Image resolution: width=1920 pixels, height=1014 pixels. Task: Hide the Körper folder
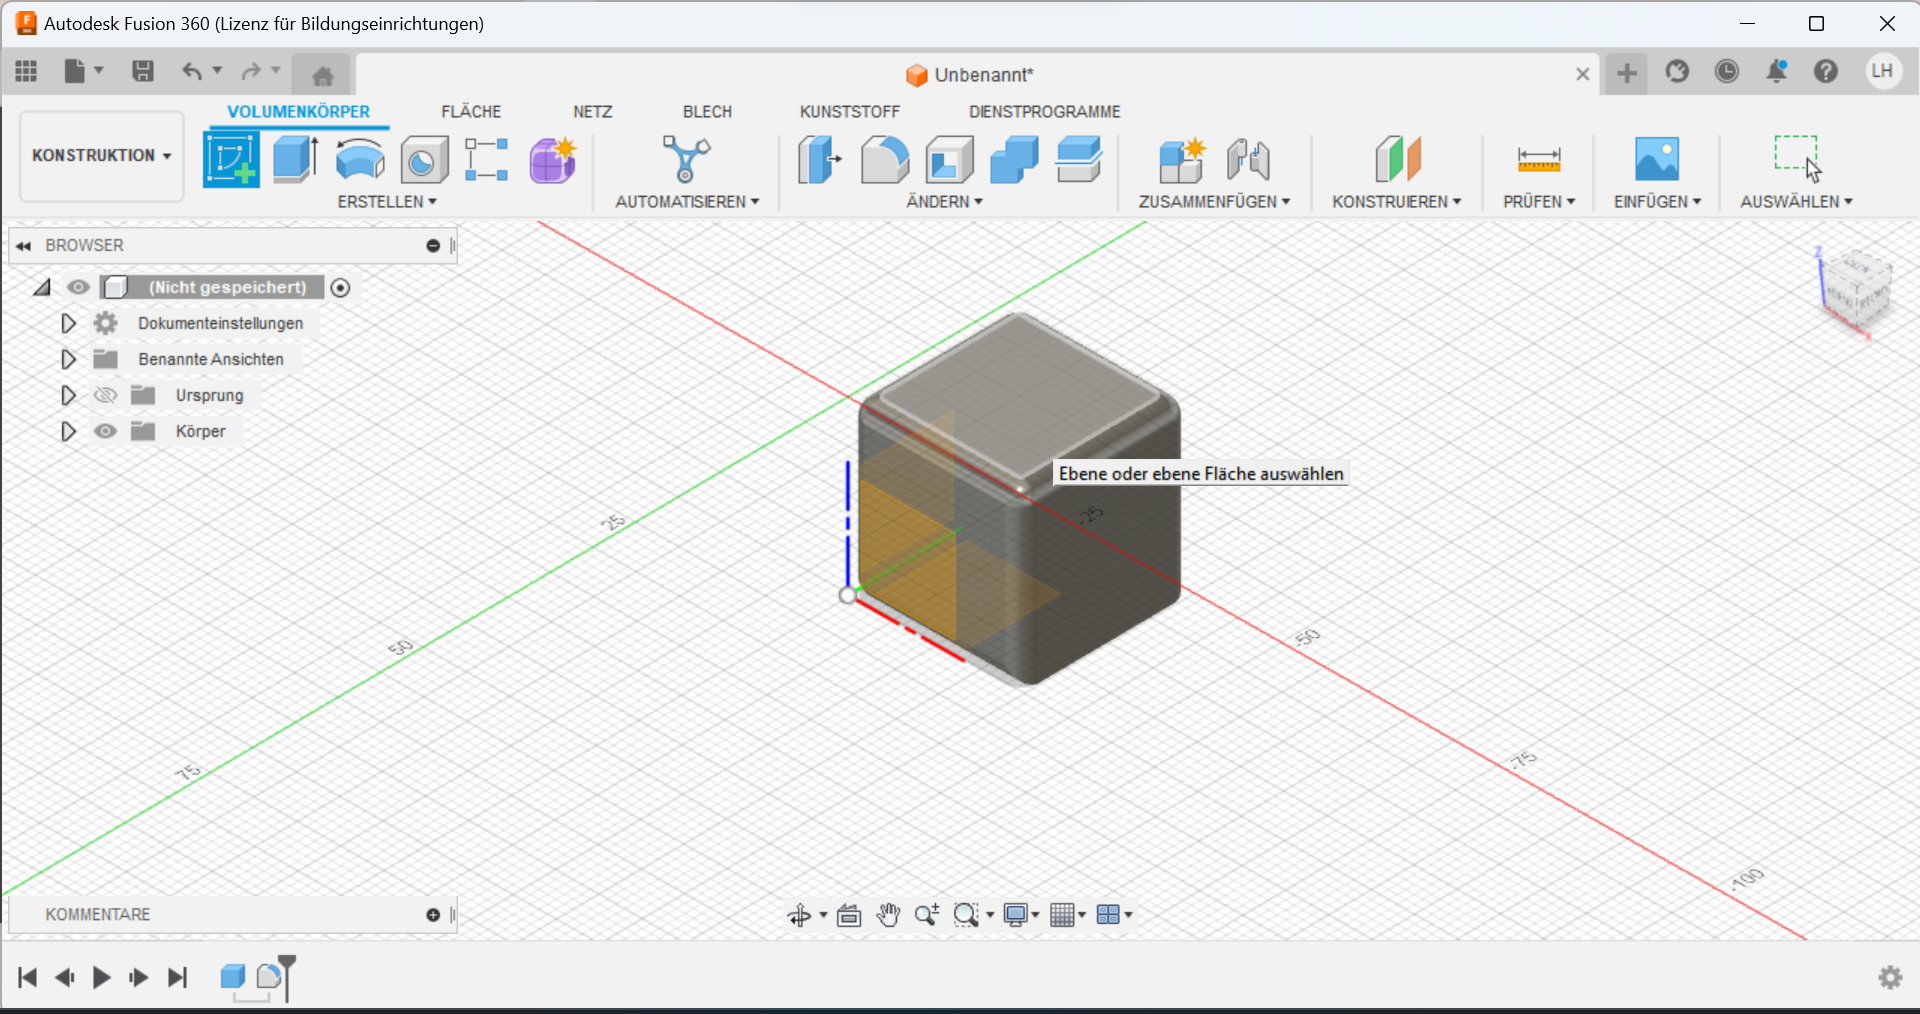coord(105,431)
